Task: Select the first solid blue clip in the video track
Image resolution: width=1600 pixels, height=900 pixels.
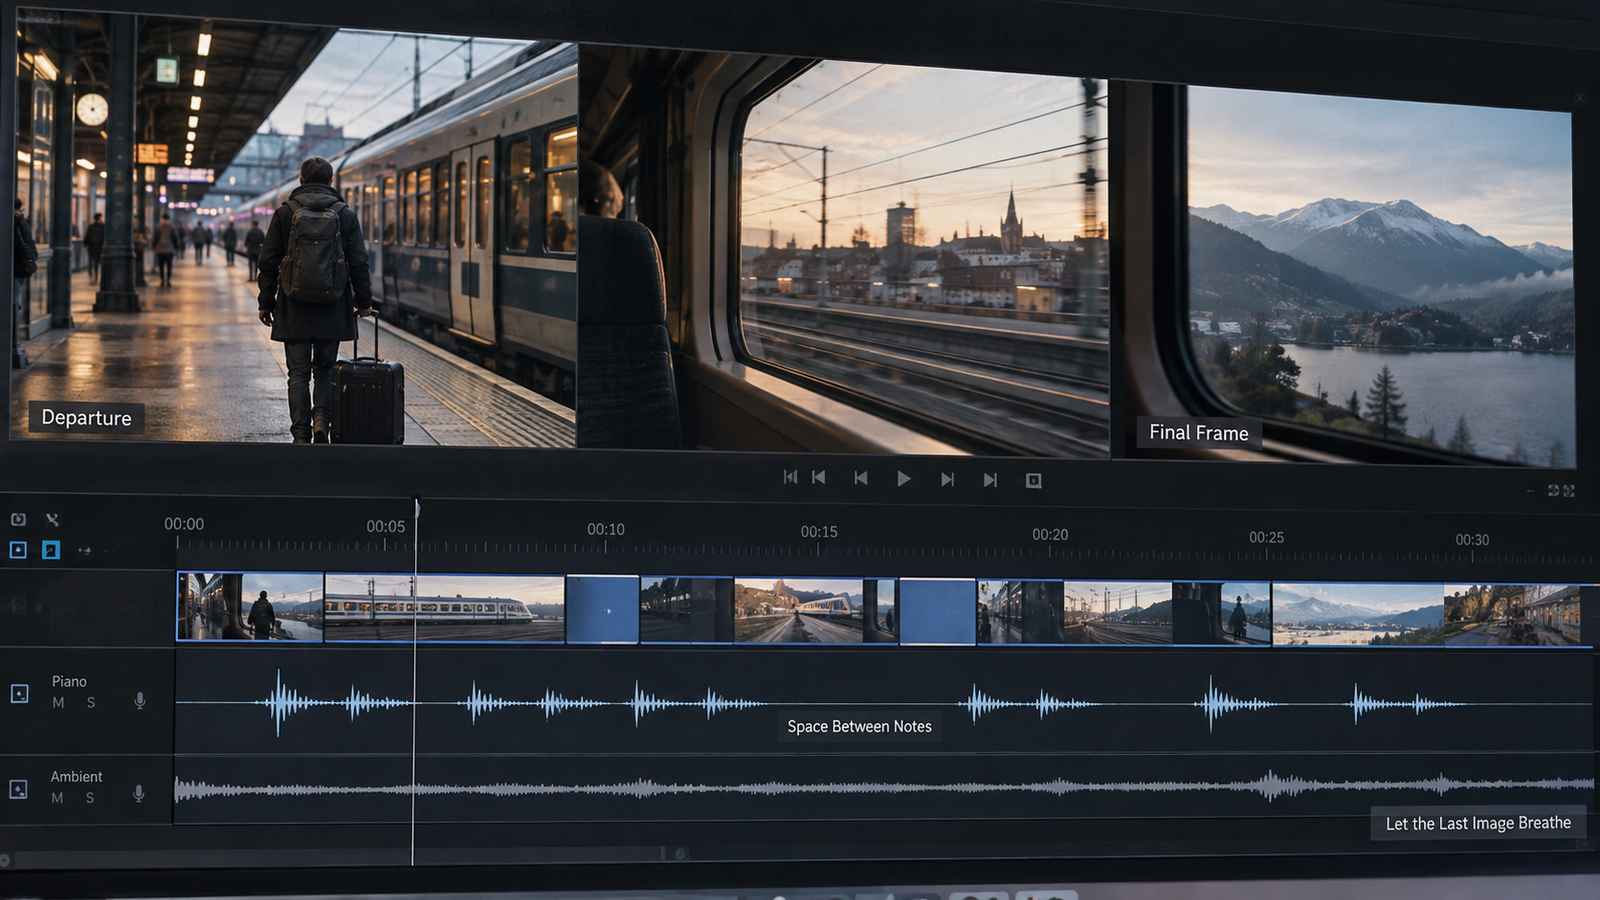Action: [602, 609]
